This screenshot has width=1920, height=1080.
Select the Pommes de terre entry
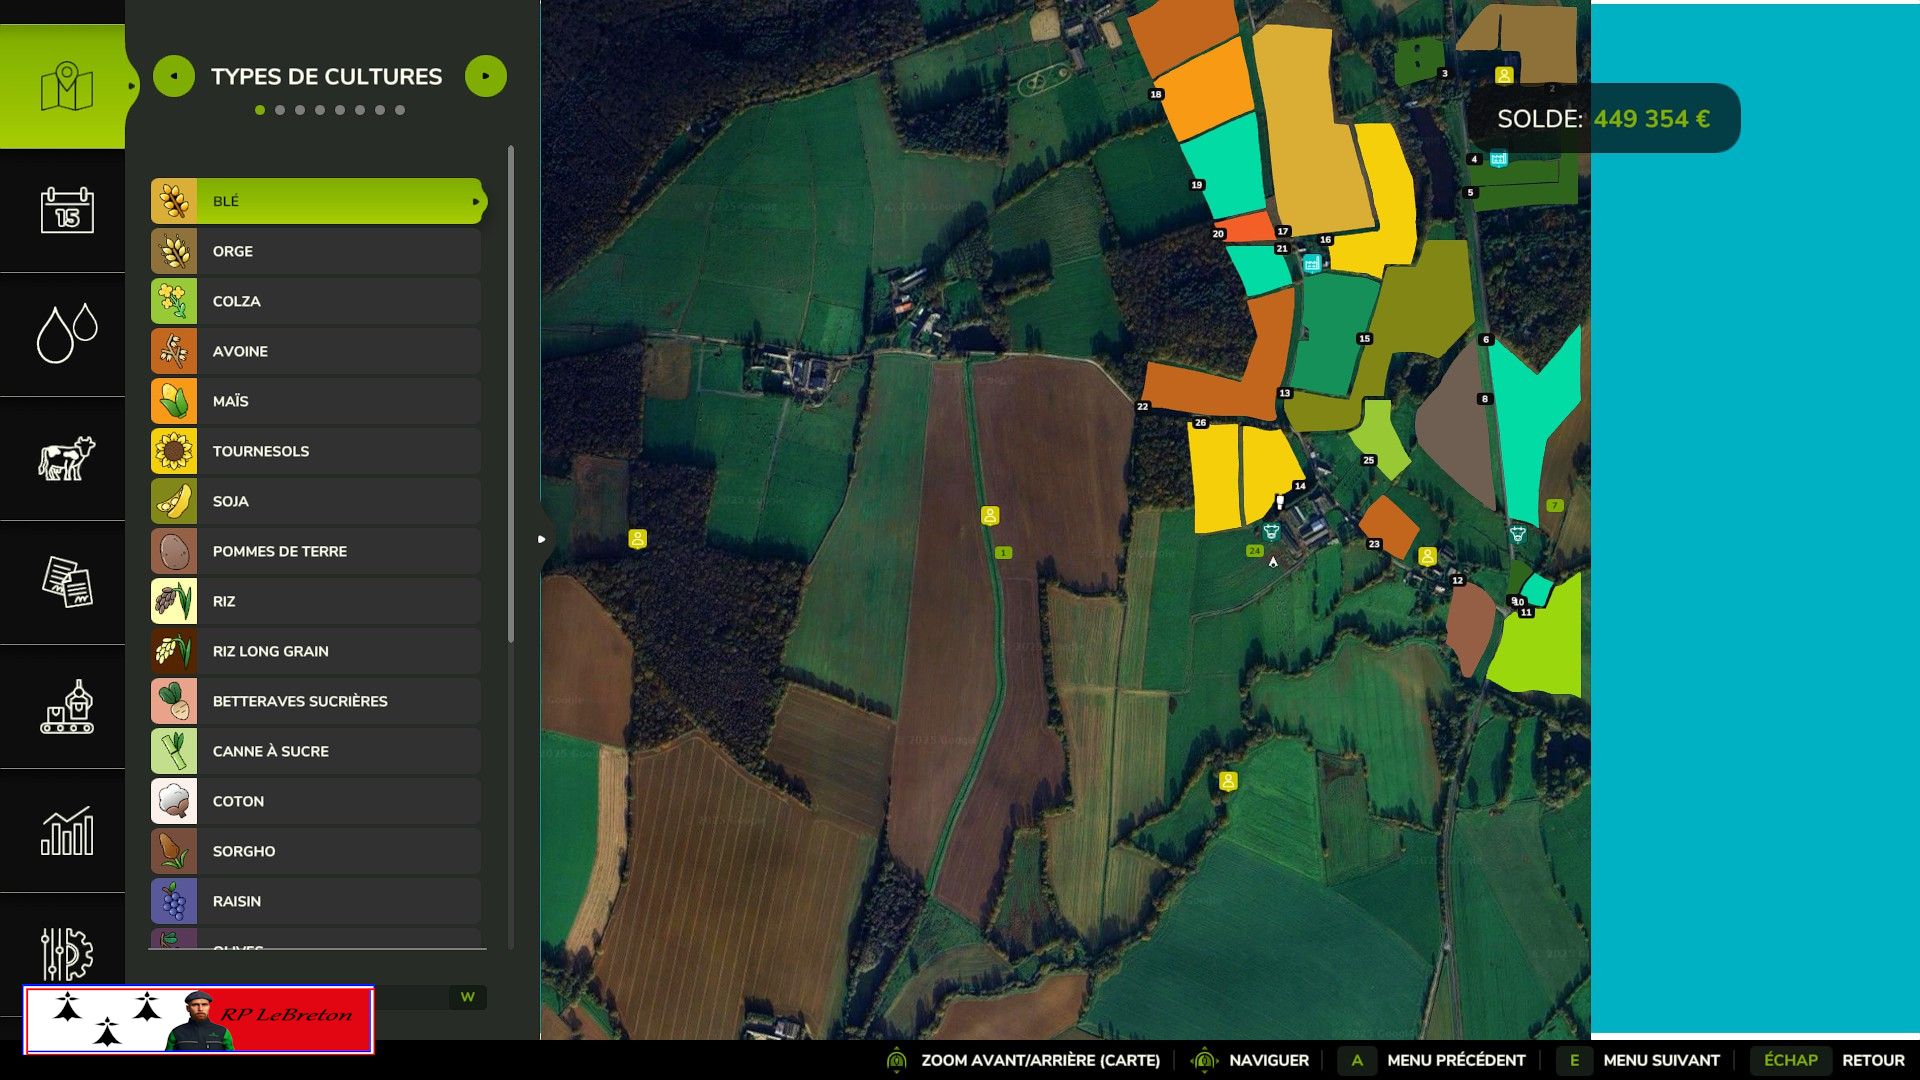point(316,551)
